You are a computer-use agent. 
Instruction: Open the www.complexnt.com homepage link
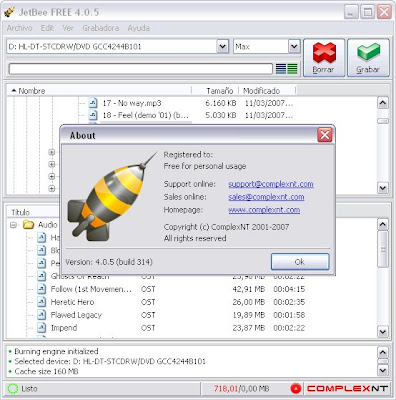[x=264, y=210]
